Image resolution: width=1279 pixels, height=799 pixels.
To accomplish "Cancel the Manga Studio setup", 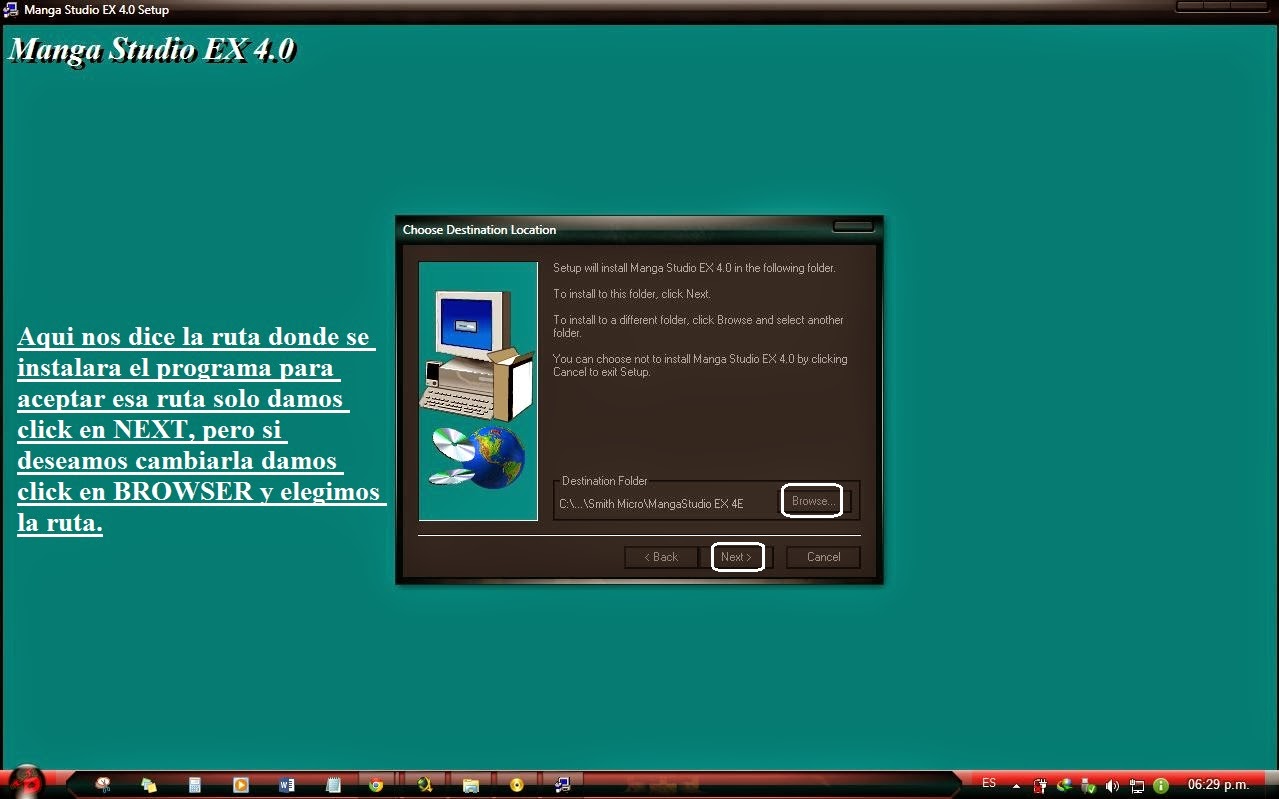I will pyautogui.click(x=823, y=557).
